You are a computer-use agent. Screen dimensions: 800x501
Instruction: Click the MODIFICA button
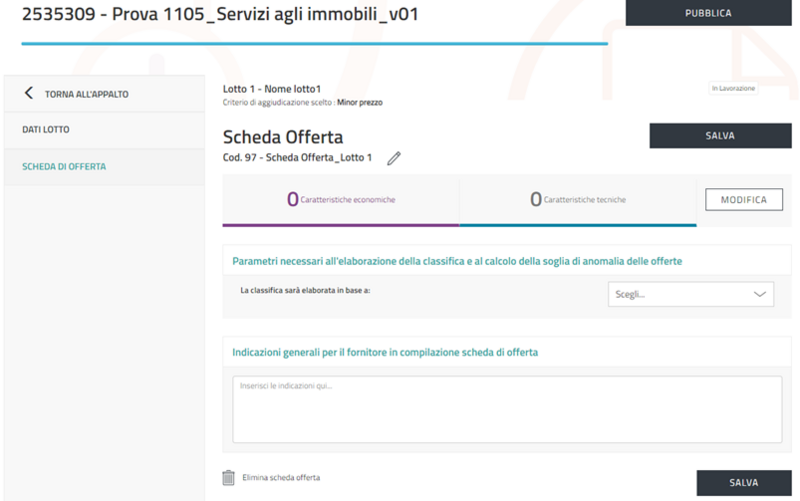(744, 199)
